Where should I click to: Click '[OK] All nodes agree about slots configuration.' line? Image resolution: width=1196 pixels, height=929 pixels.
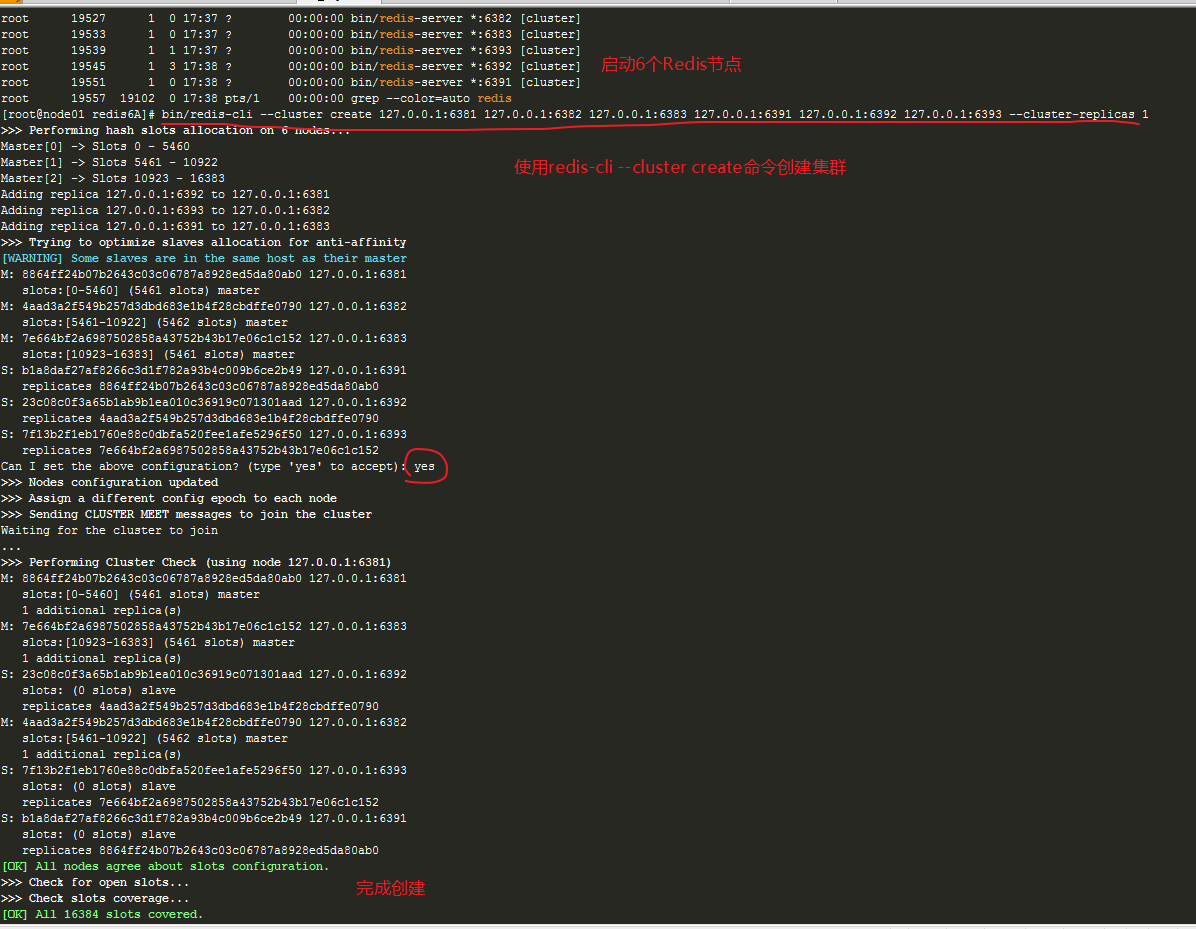tap(166, 866)
